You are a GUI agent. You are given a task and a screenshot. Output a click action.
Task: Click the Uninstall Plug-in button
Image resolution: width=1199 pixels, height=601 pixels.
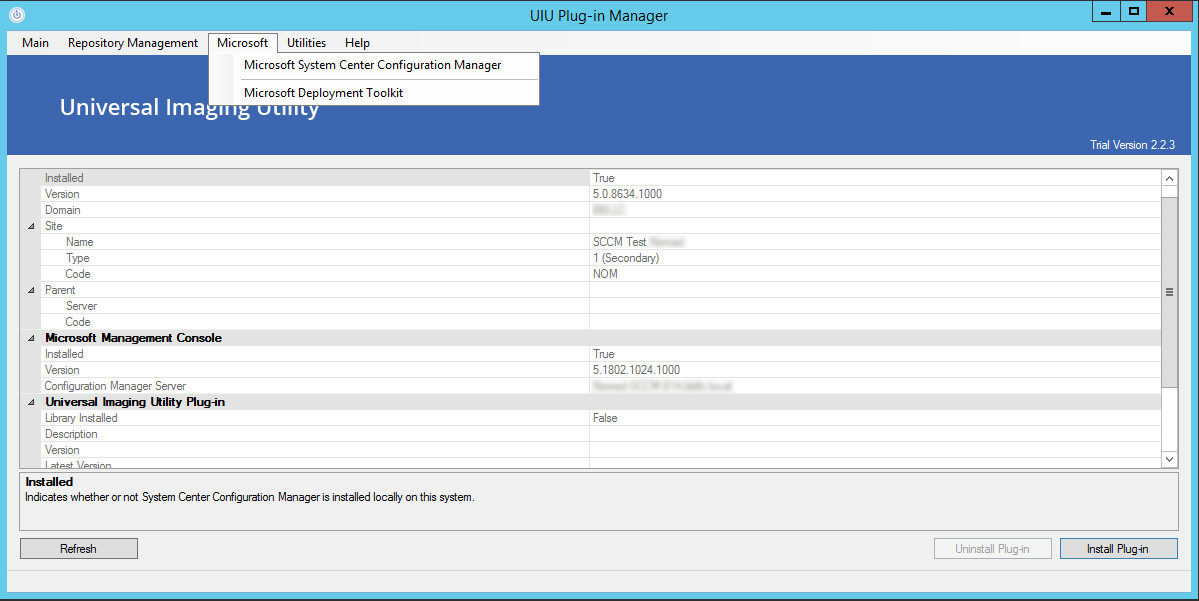pyautogui.click(x=993, y=548)
